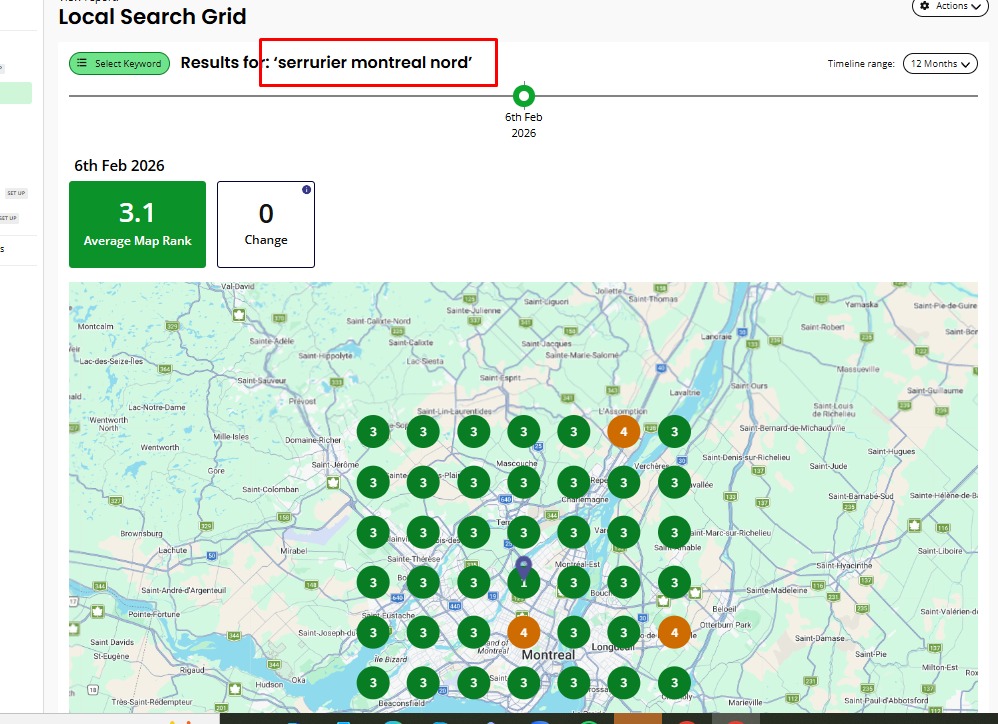The height and width of the screenshot is (724, 998).
Task: Click the 'Local Search Grid' page heading
Action: pos(152,17)
